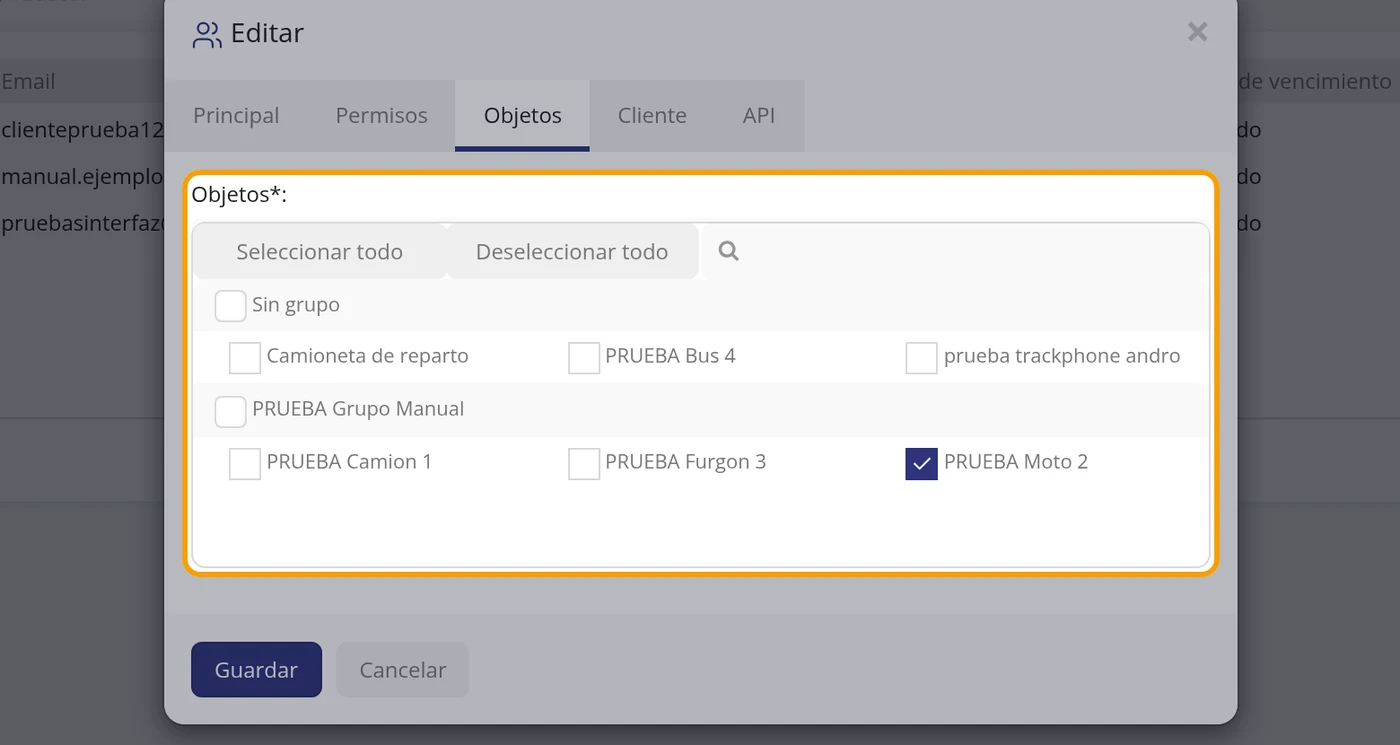Tick PRUEBA Camion 1 checkbox
Viewport: 1400px width, 745px height.
(x=245, y=463)
